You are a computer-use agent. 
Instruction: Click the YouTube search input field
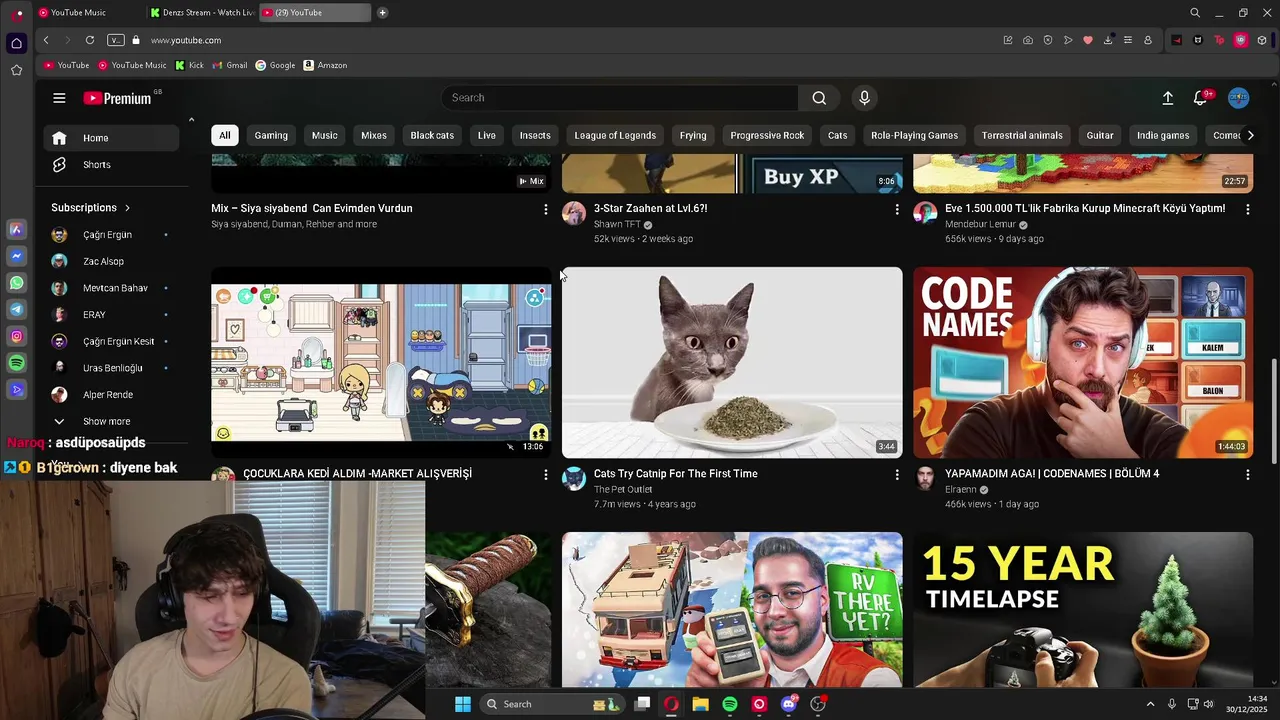coord(620,98)
